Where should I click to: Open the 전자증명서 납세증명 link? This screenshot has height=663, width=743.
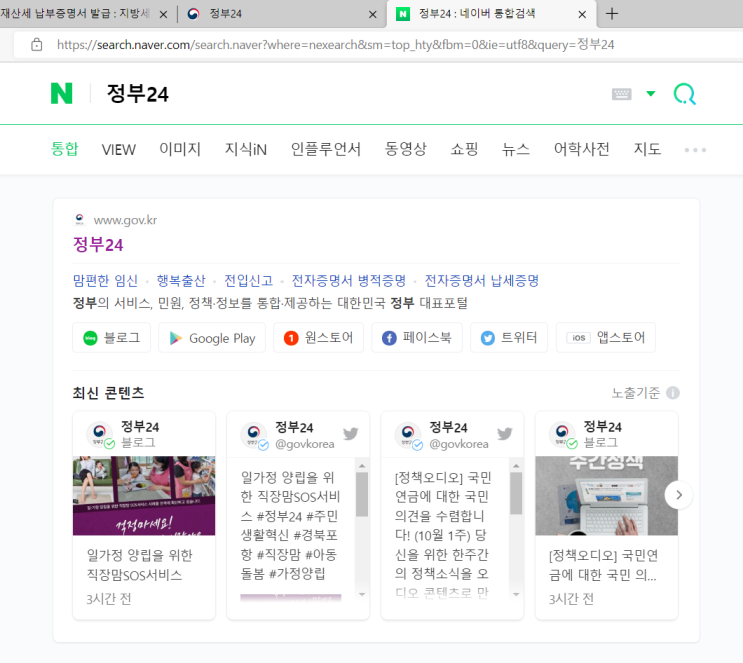482,281
